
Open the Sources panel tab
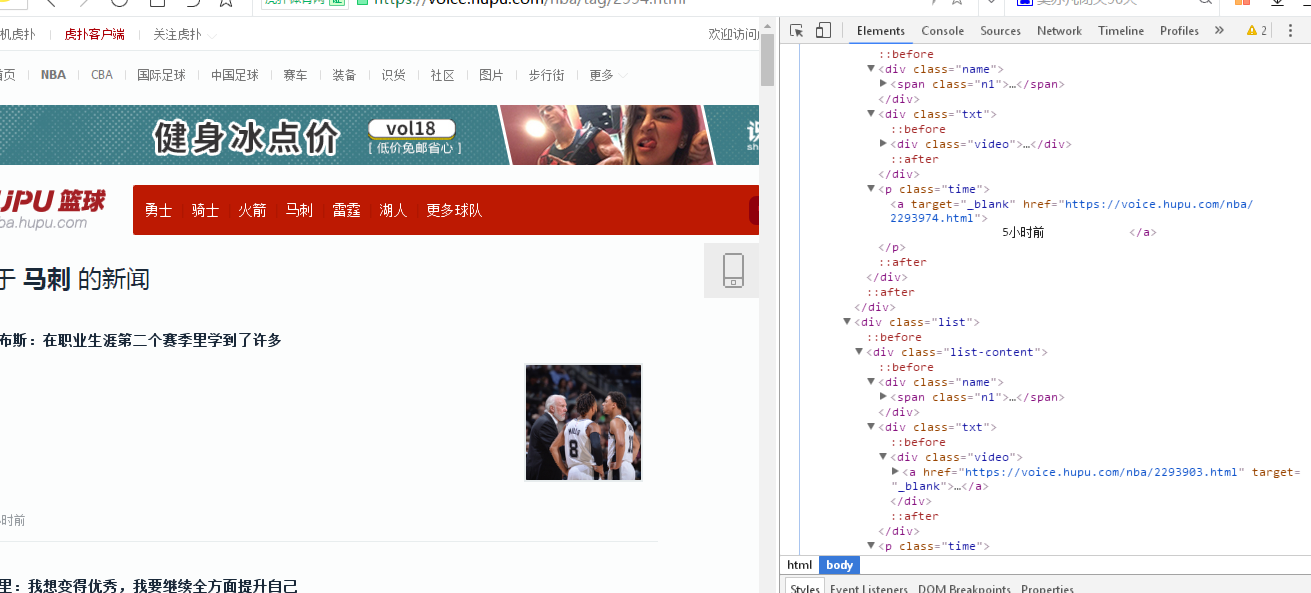point(1000,31)
